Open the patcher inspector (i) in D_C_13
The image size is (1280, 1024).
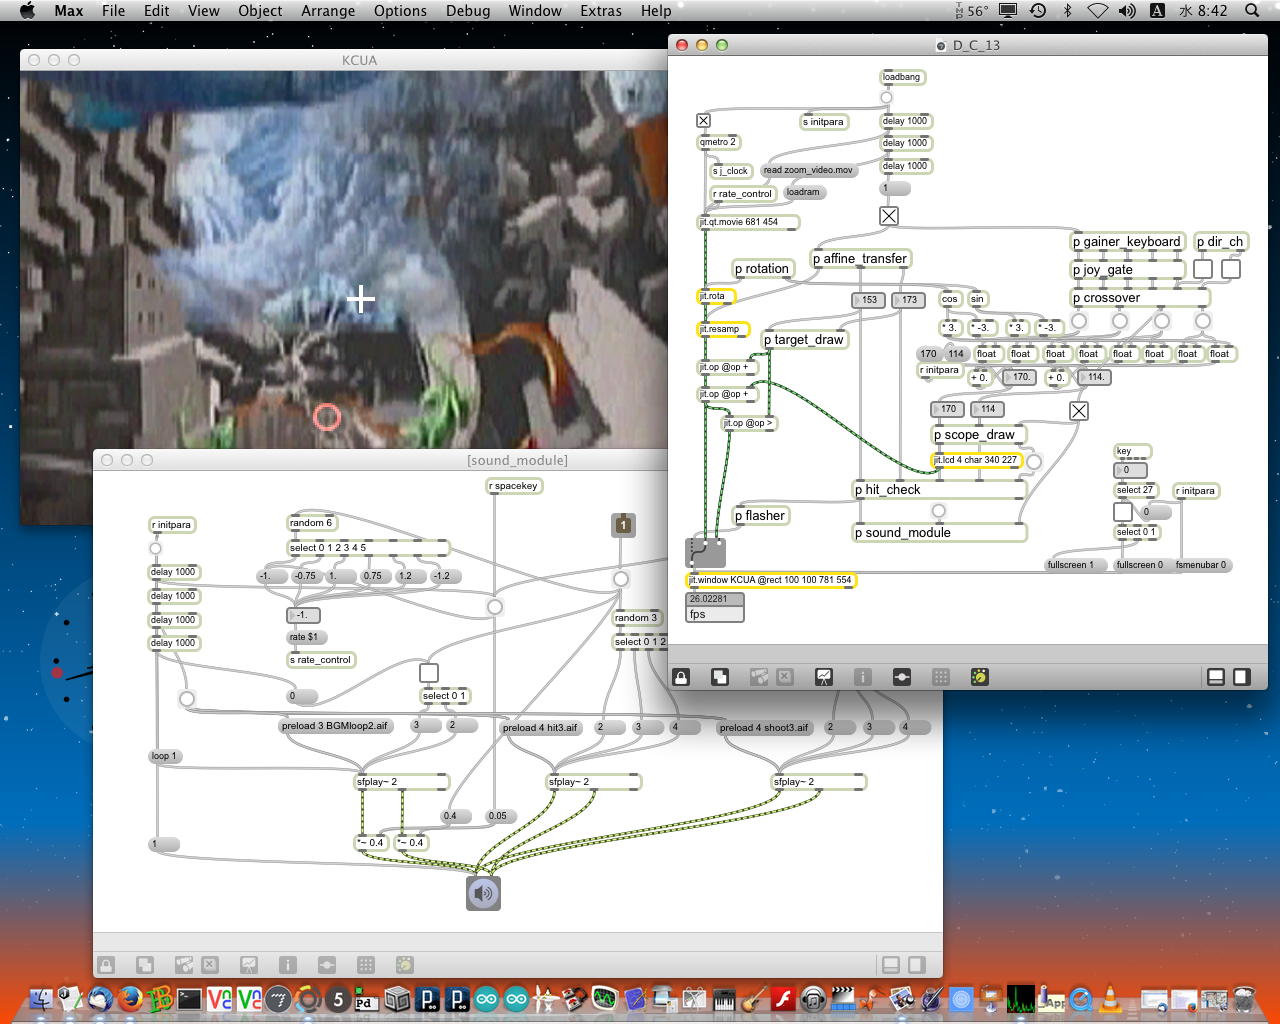(862, 677)
